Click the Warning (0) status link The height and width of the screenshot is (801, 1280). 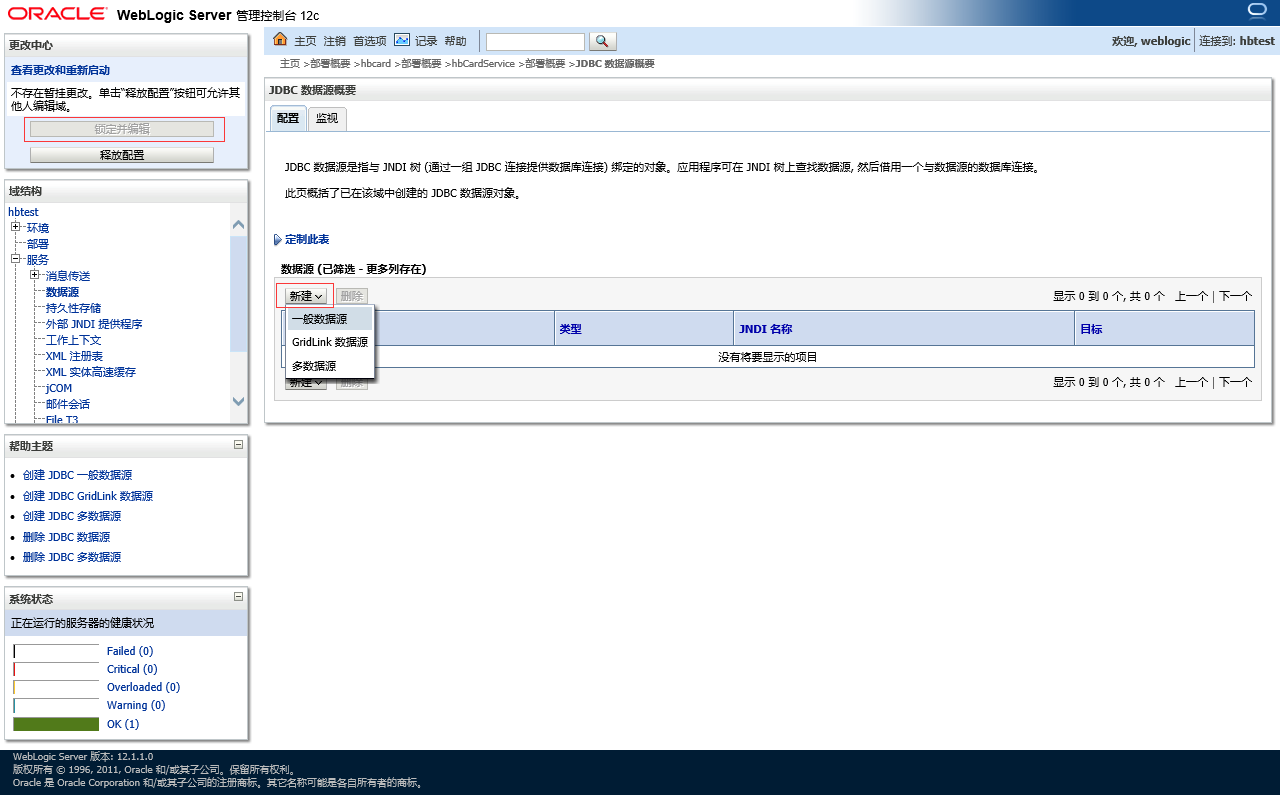coord(136,705)
